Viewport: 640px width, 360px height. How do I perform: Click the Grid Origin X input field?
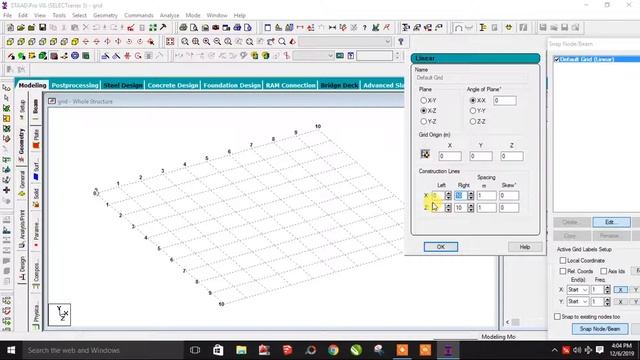(450, 156)
